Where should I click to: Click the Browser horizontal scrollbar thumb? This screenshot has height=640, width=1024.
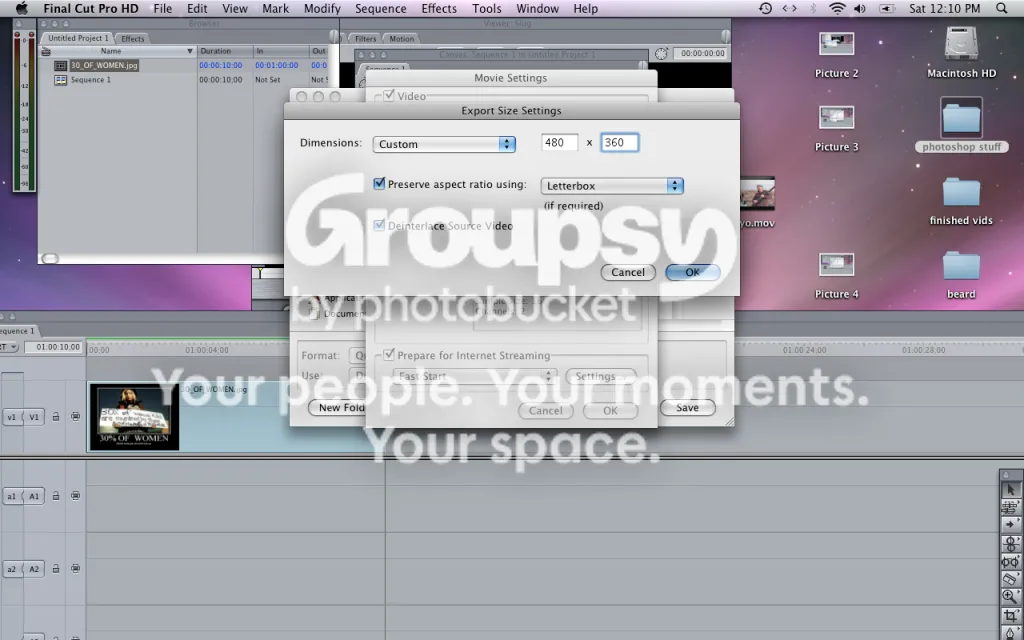[x=50, y=259]
